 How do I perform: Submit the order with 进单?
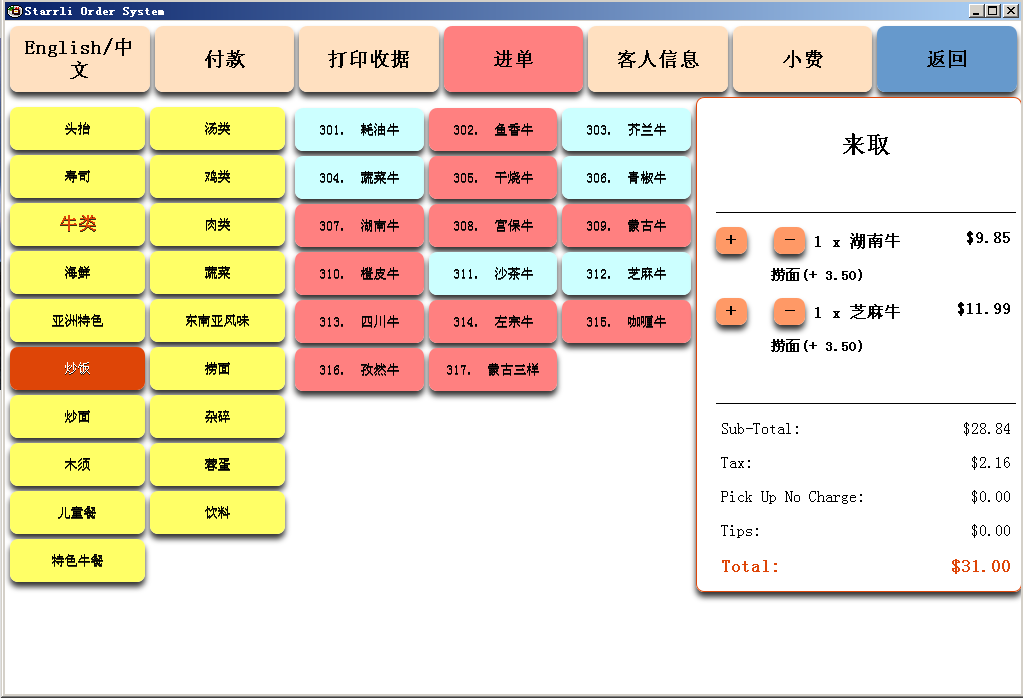point(513,59)
